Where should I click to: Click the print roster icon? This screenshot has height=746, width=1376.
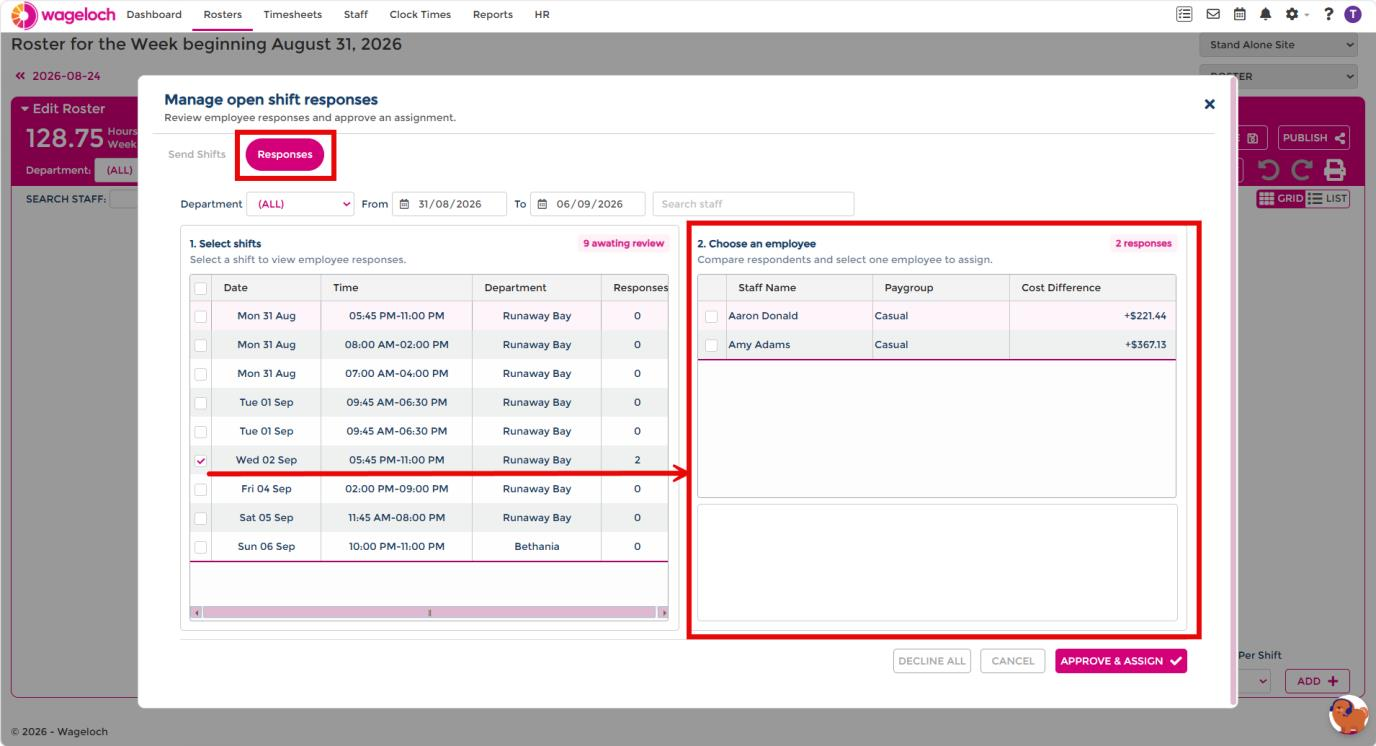[1336, 170]
